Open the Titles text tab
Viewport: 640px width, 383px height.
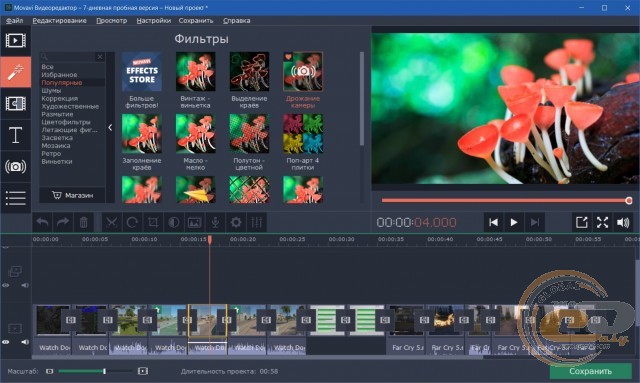pos(16,135)
